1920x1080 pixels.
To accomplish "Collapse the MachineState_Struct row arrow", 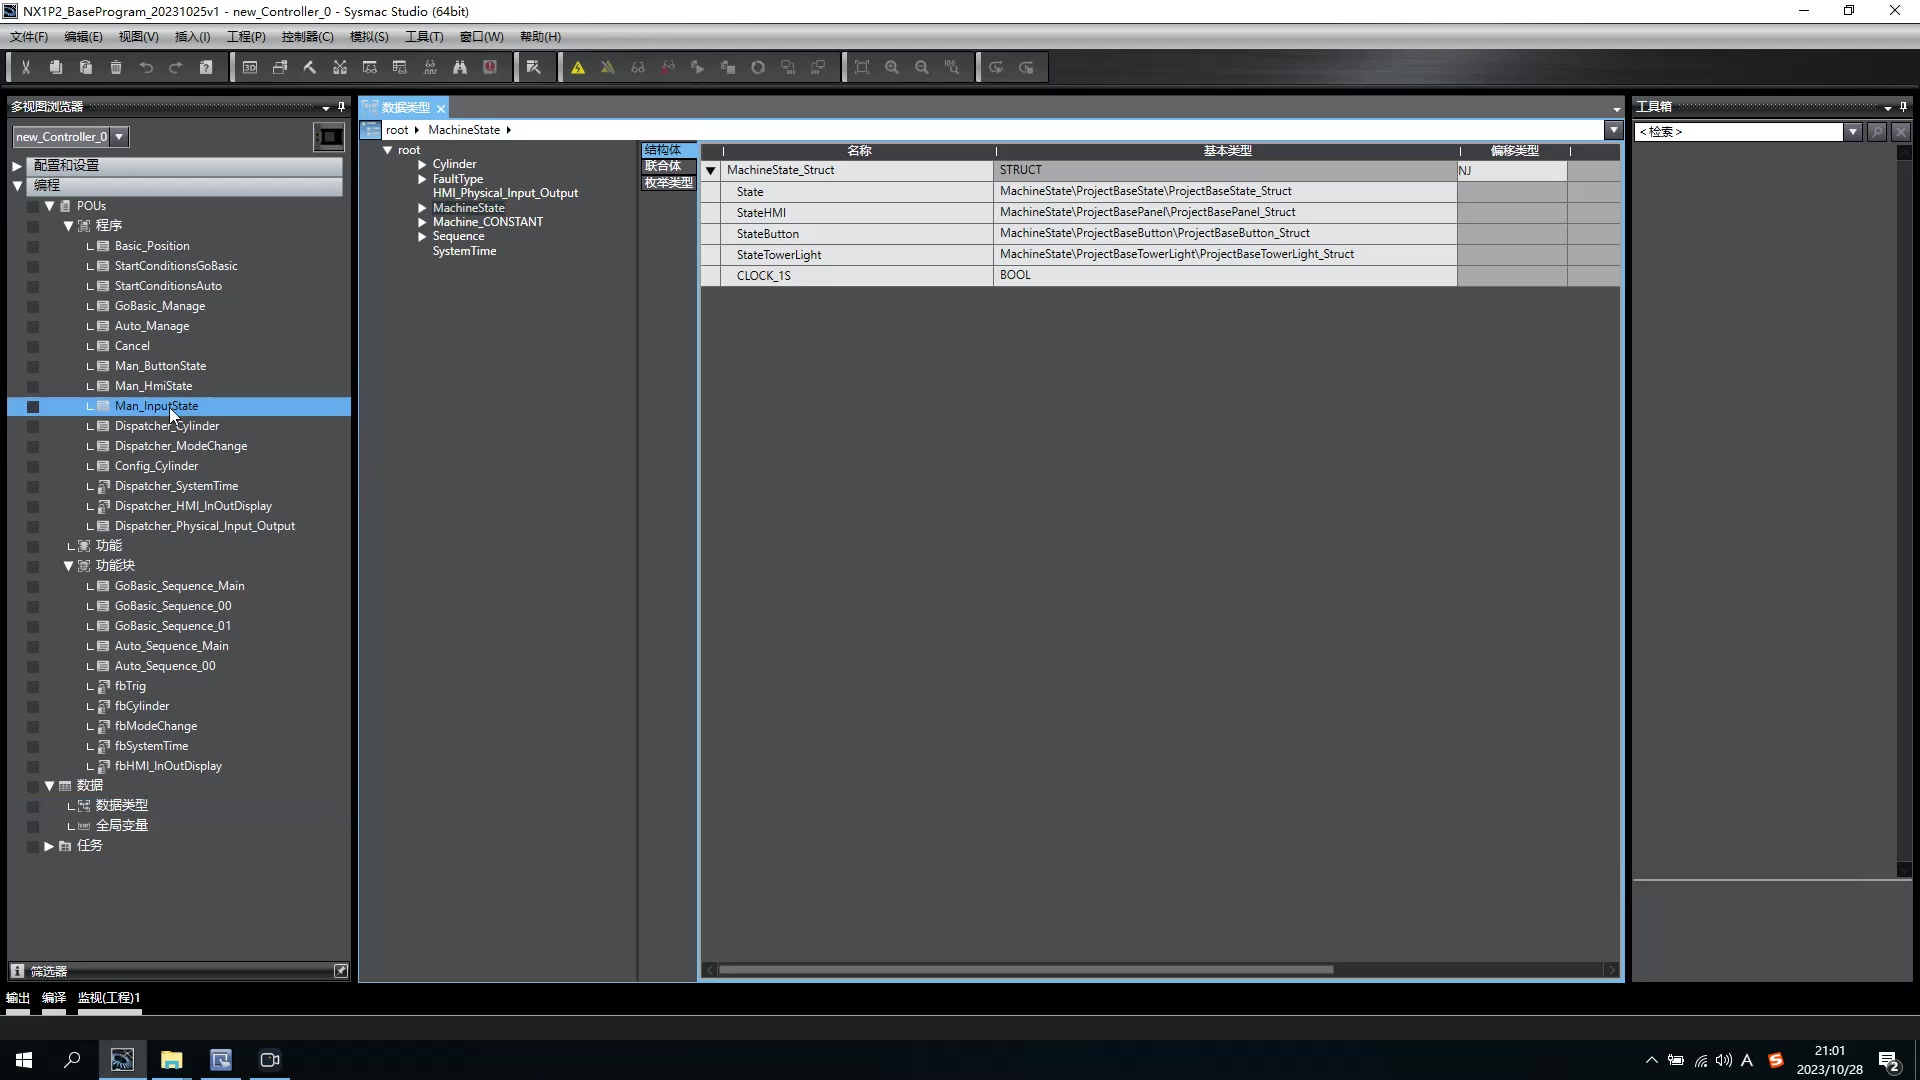I will click(711, 171).
